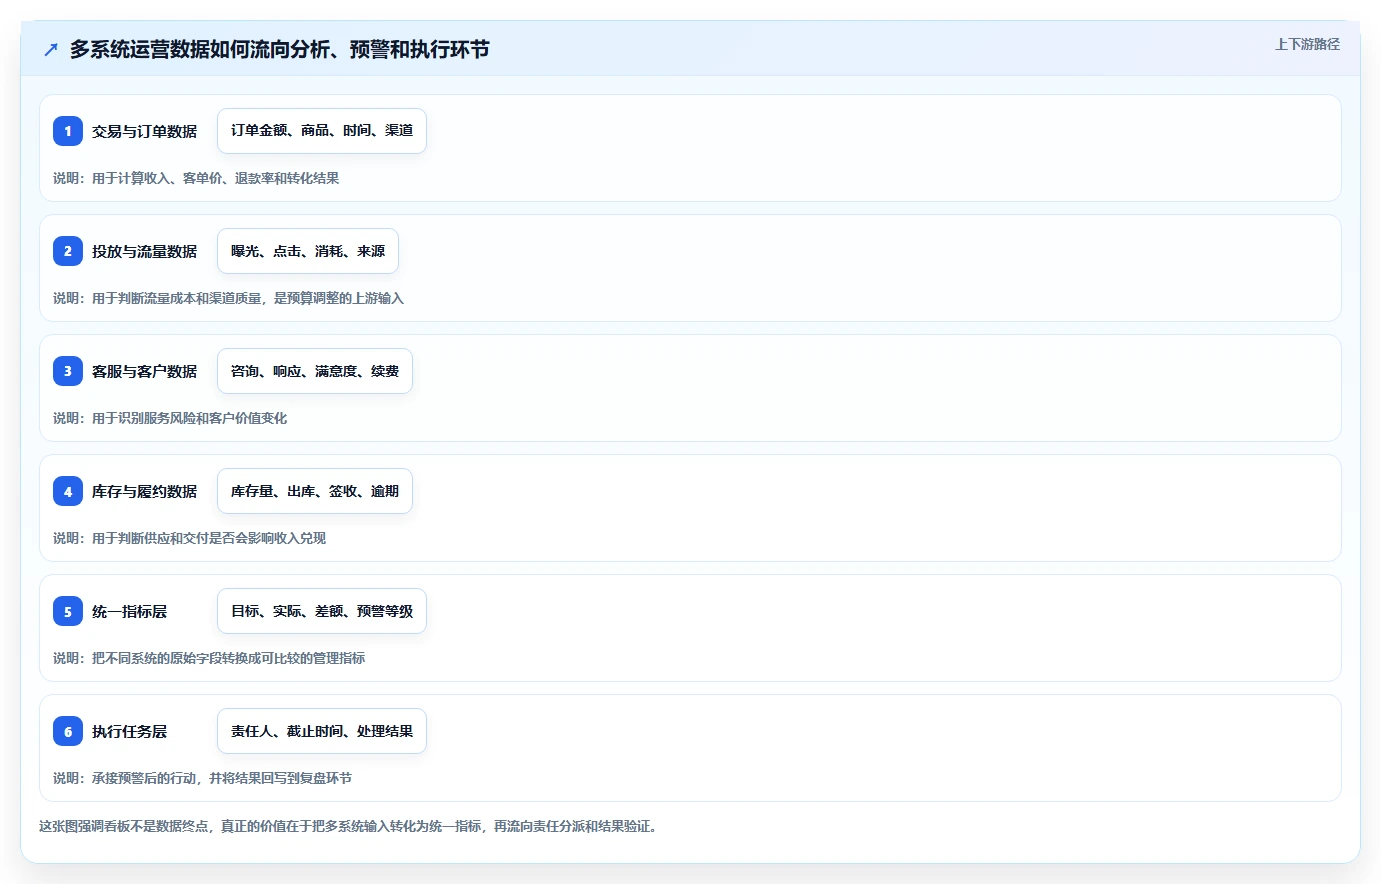The height and width of the screenshot is (884, 1381).
Task: Click description 承接预警后的行动
Action: coord(144,778)
